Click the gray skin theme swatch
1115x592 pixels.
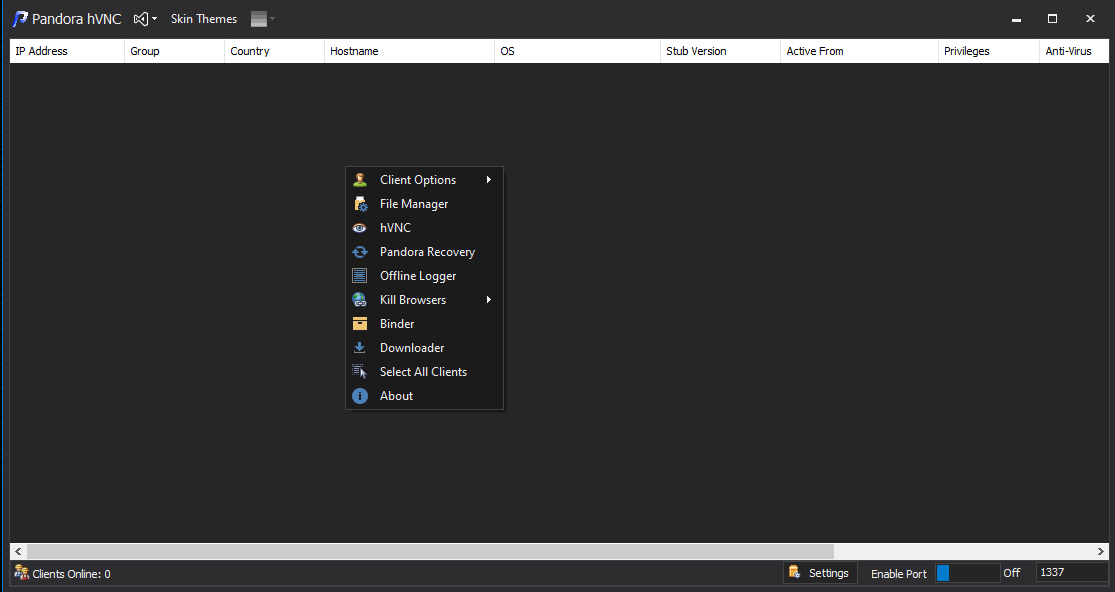(259, 19)
